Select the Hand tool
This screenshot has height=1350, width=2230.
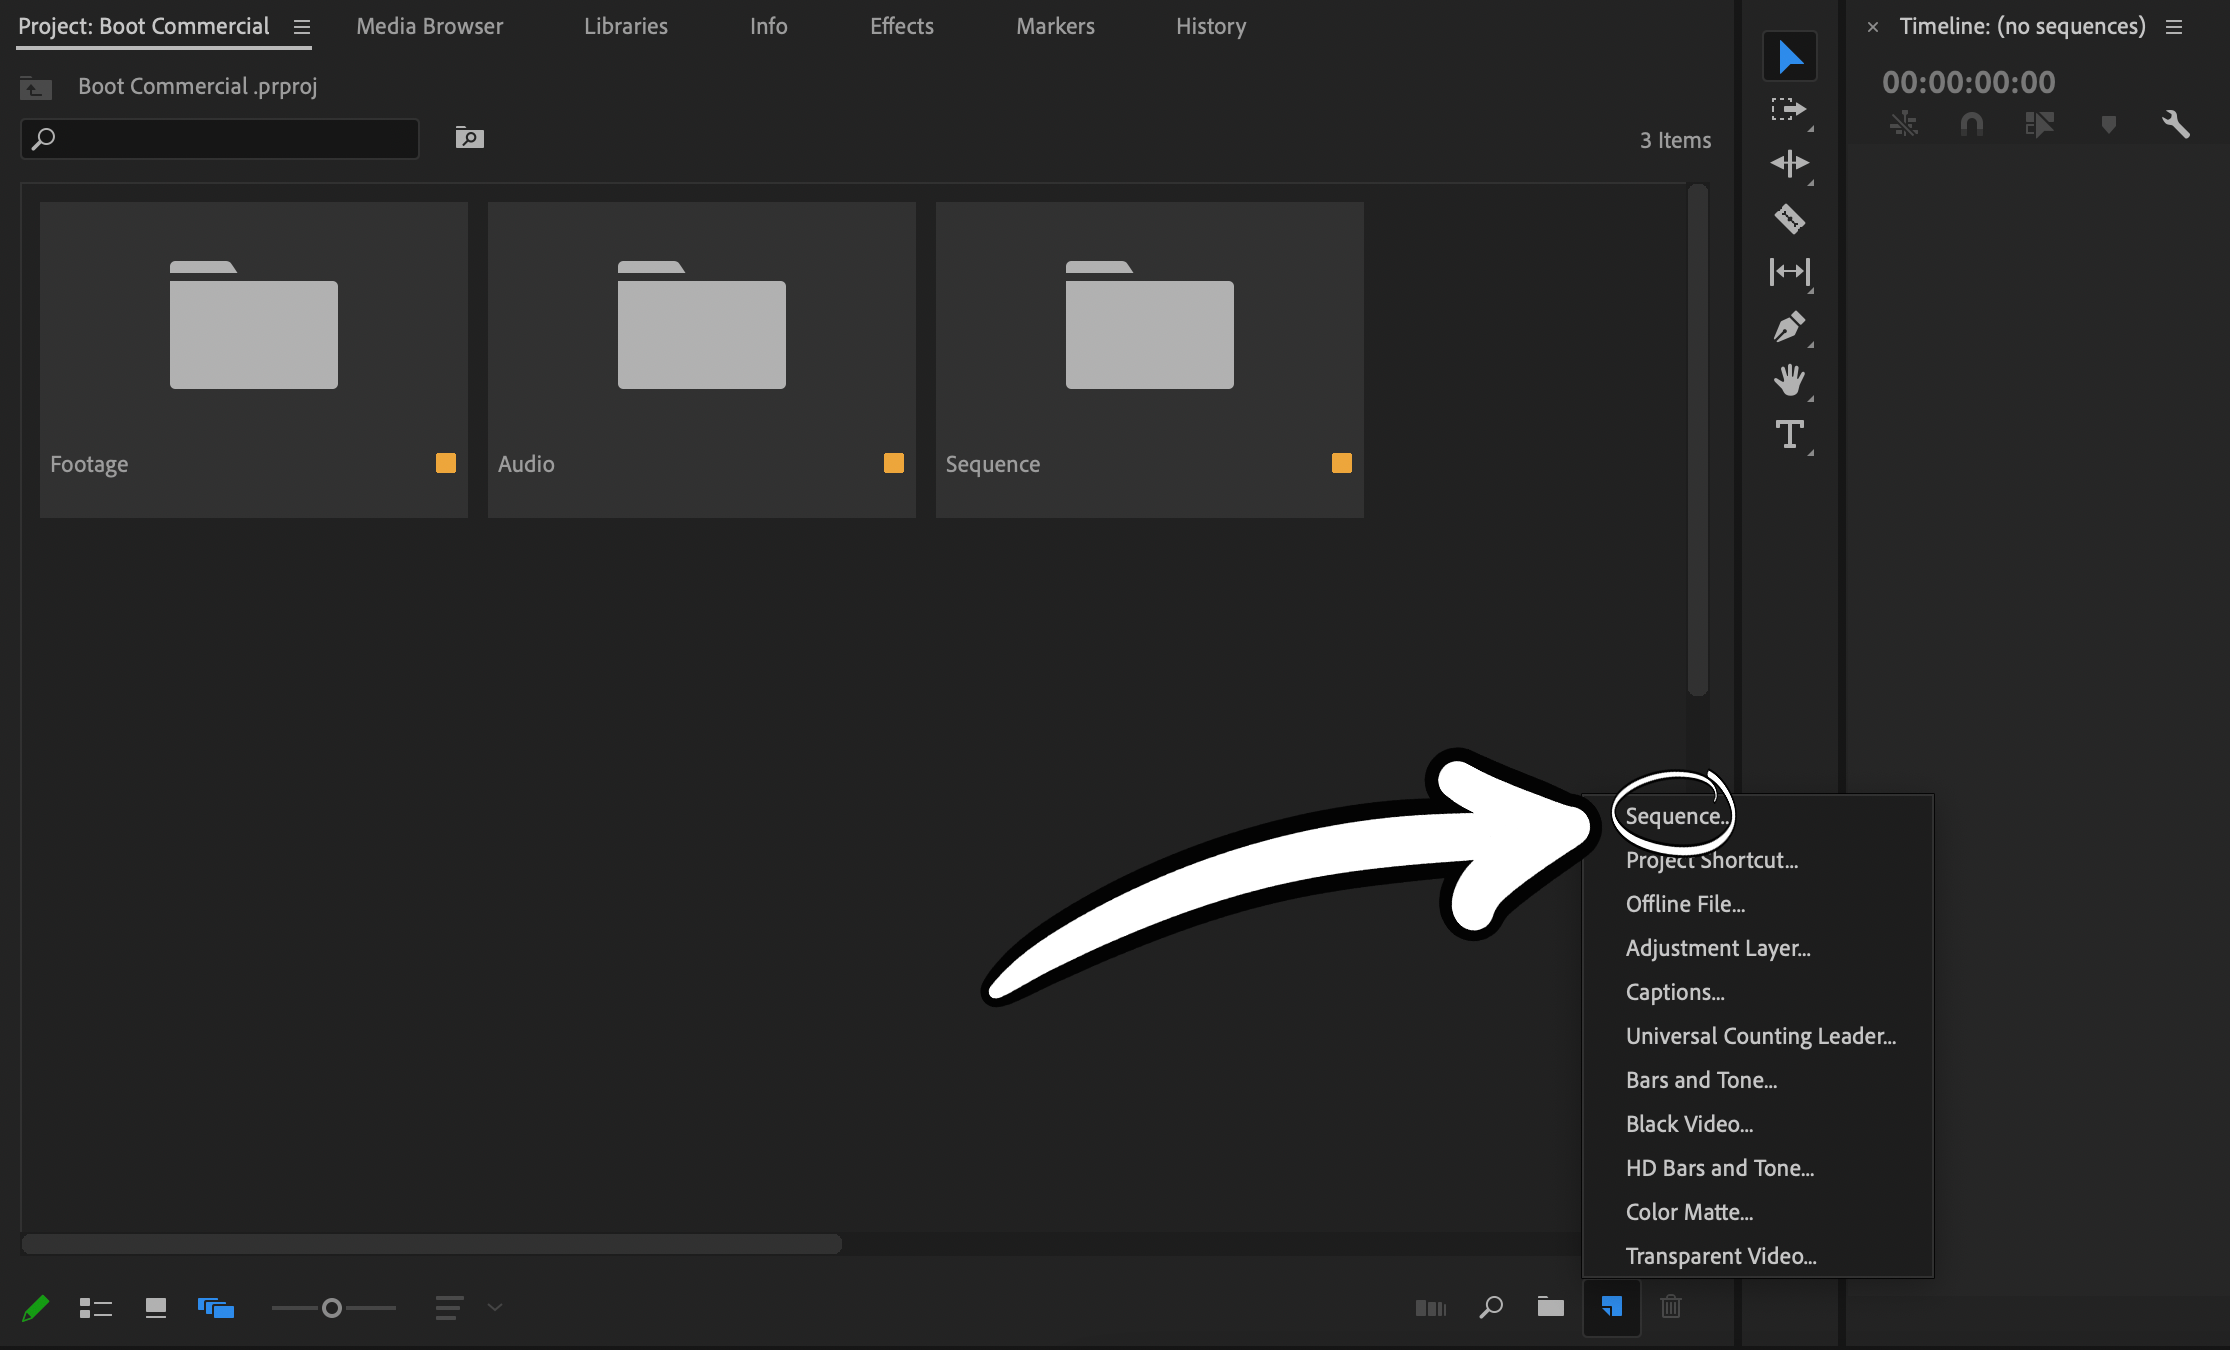(x=1789, y=380)
